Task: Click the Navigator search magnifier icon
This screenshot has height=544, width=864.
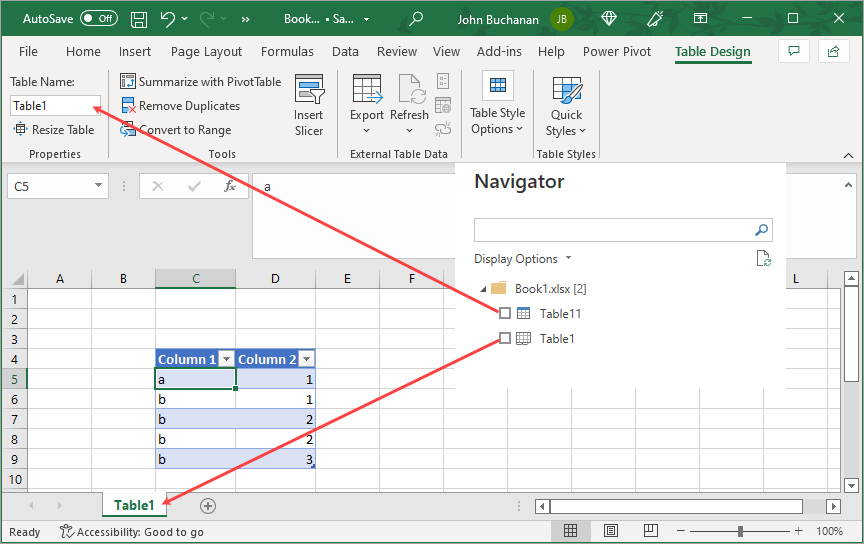Action: (x=761, y=230)
